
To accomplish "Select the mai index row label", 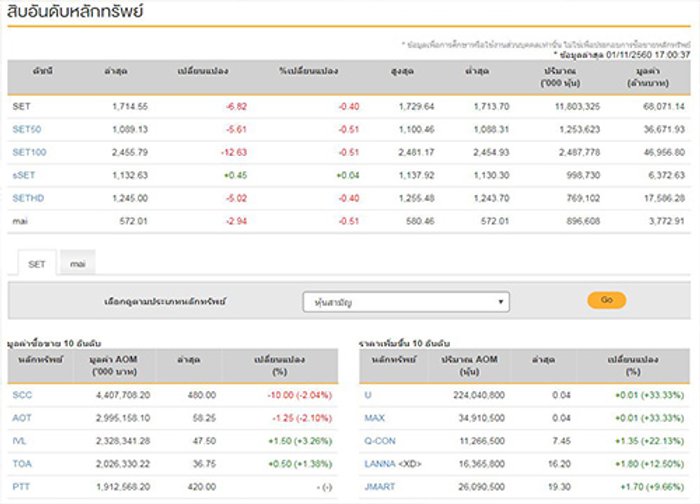I will point(20,221).
